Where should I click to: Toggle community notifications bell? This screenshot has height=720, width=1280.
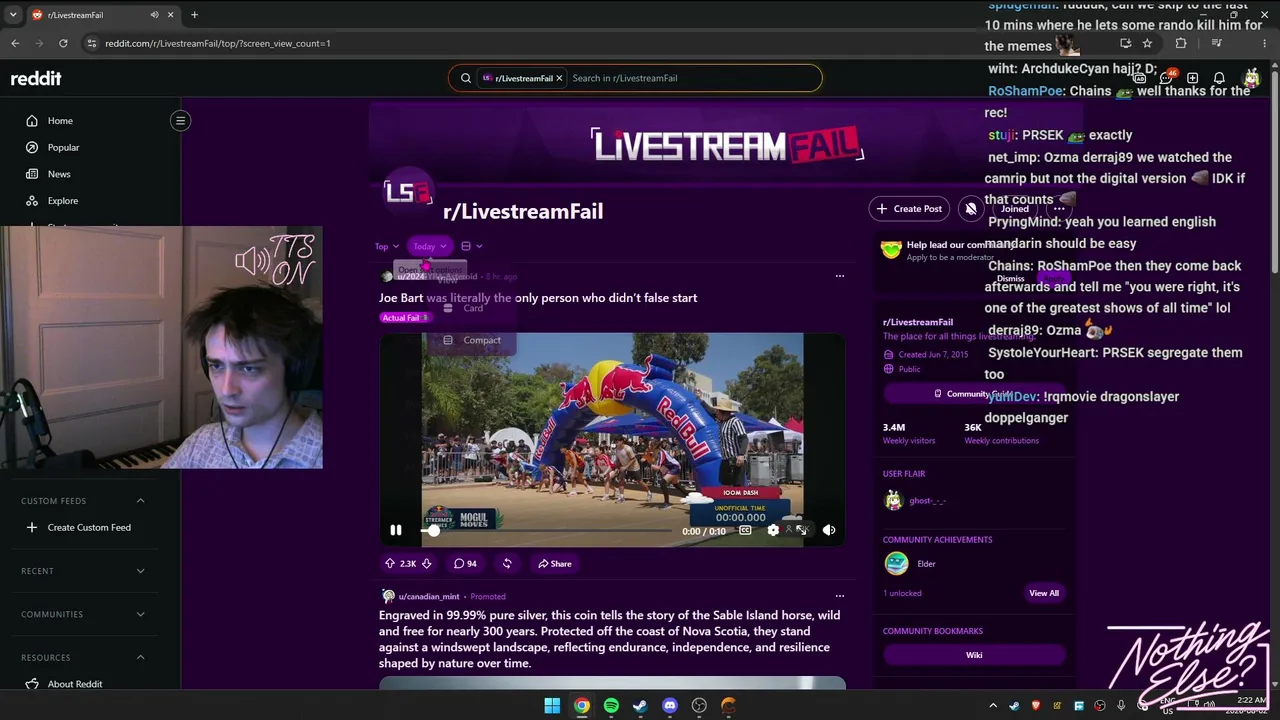(x=970, y=209)
